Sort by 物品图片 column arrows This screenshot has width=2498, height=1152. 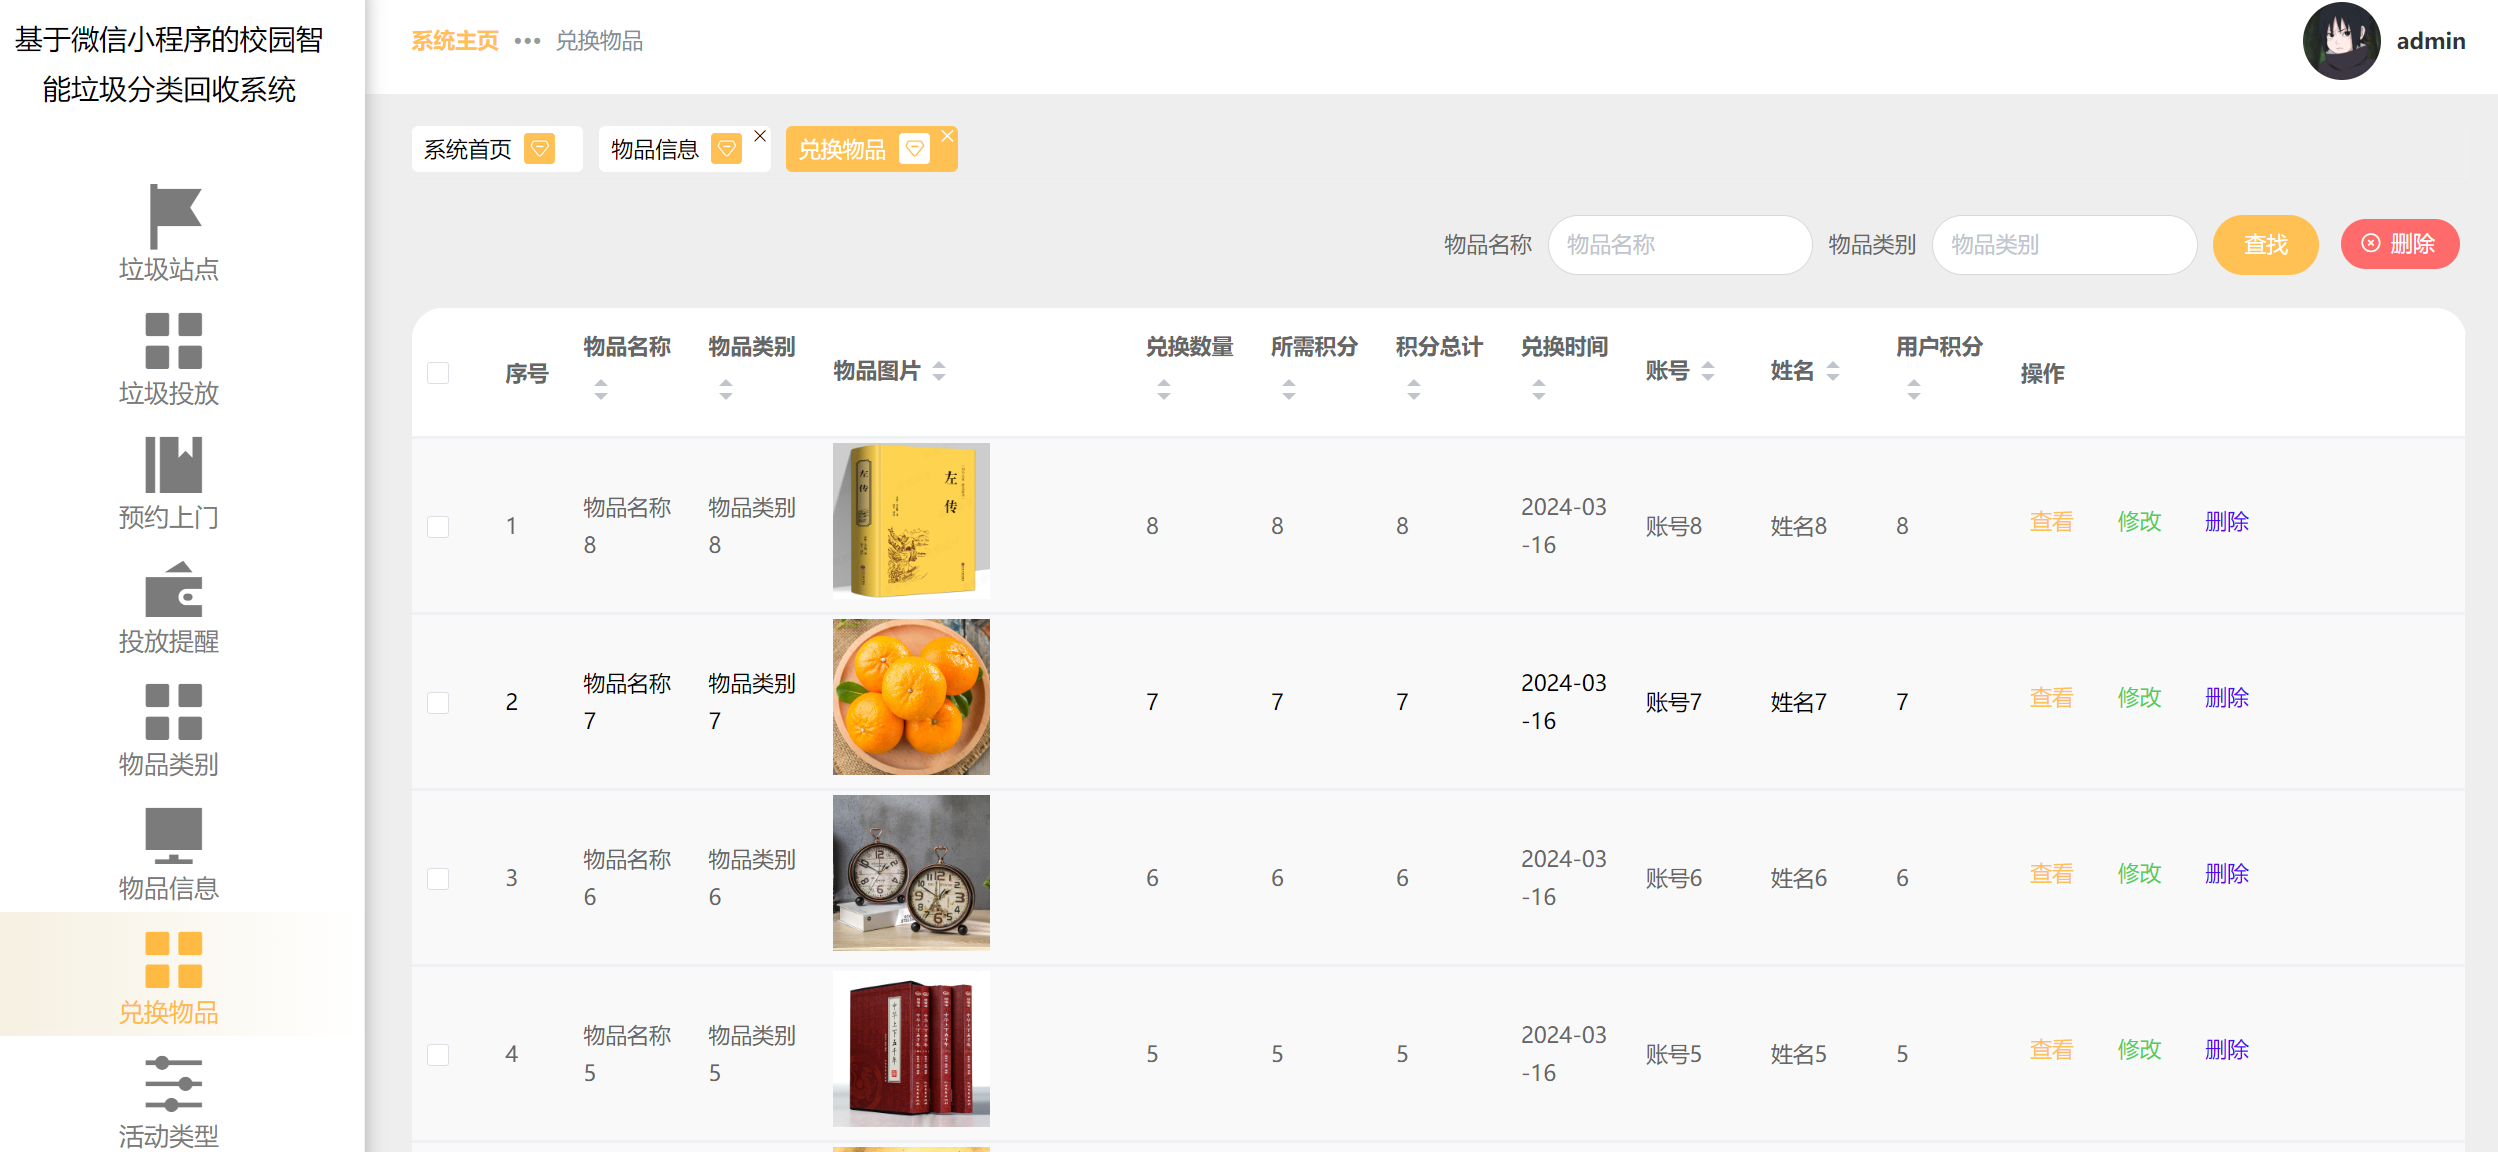939,371
